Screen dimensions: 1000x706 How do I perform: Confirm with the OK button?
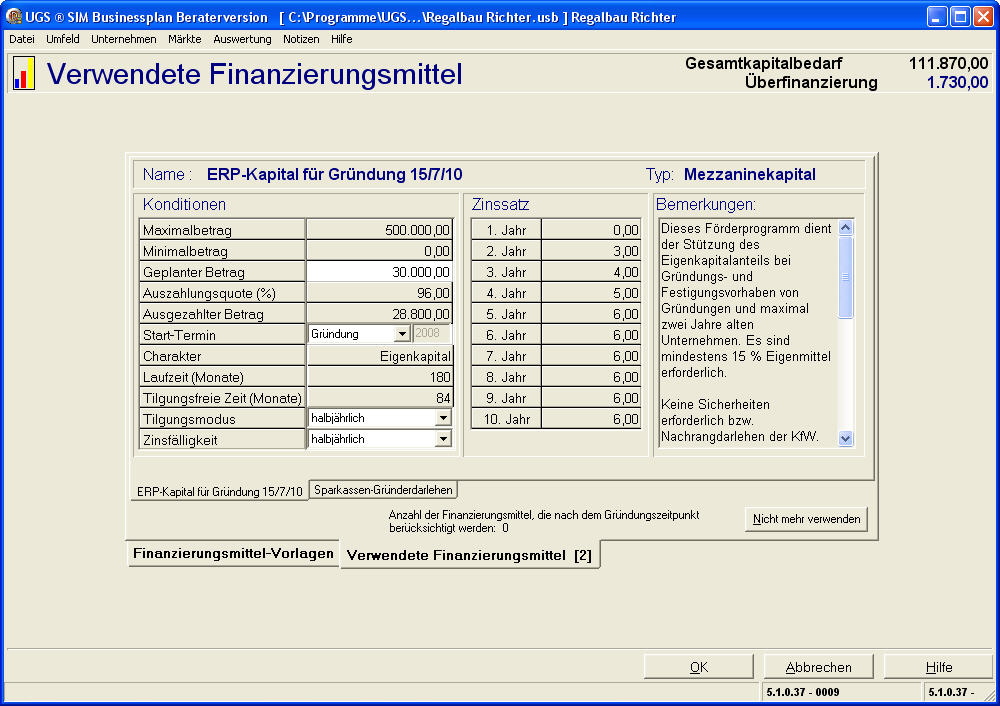click(698, 667)
